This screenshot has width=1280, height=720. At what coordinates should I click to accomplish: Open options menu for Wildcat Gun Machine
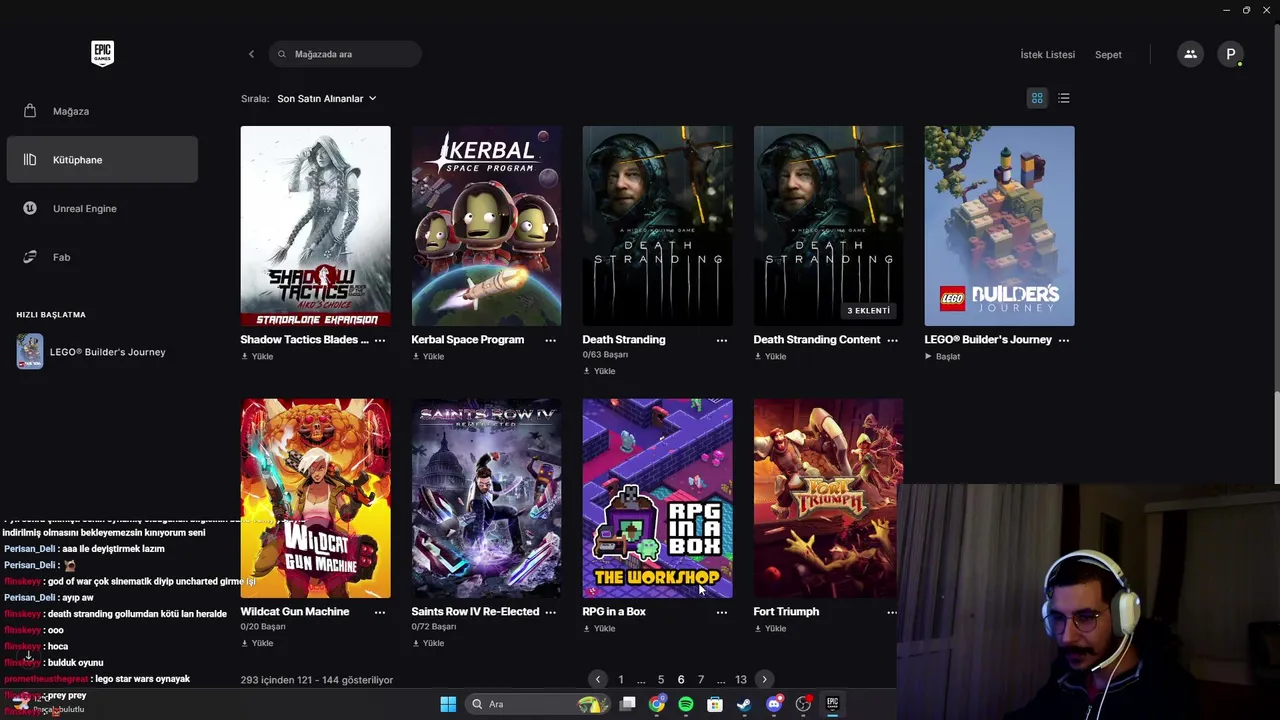[x=380, y=612]
